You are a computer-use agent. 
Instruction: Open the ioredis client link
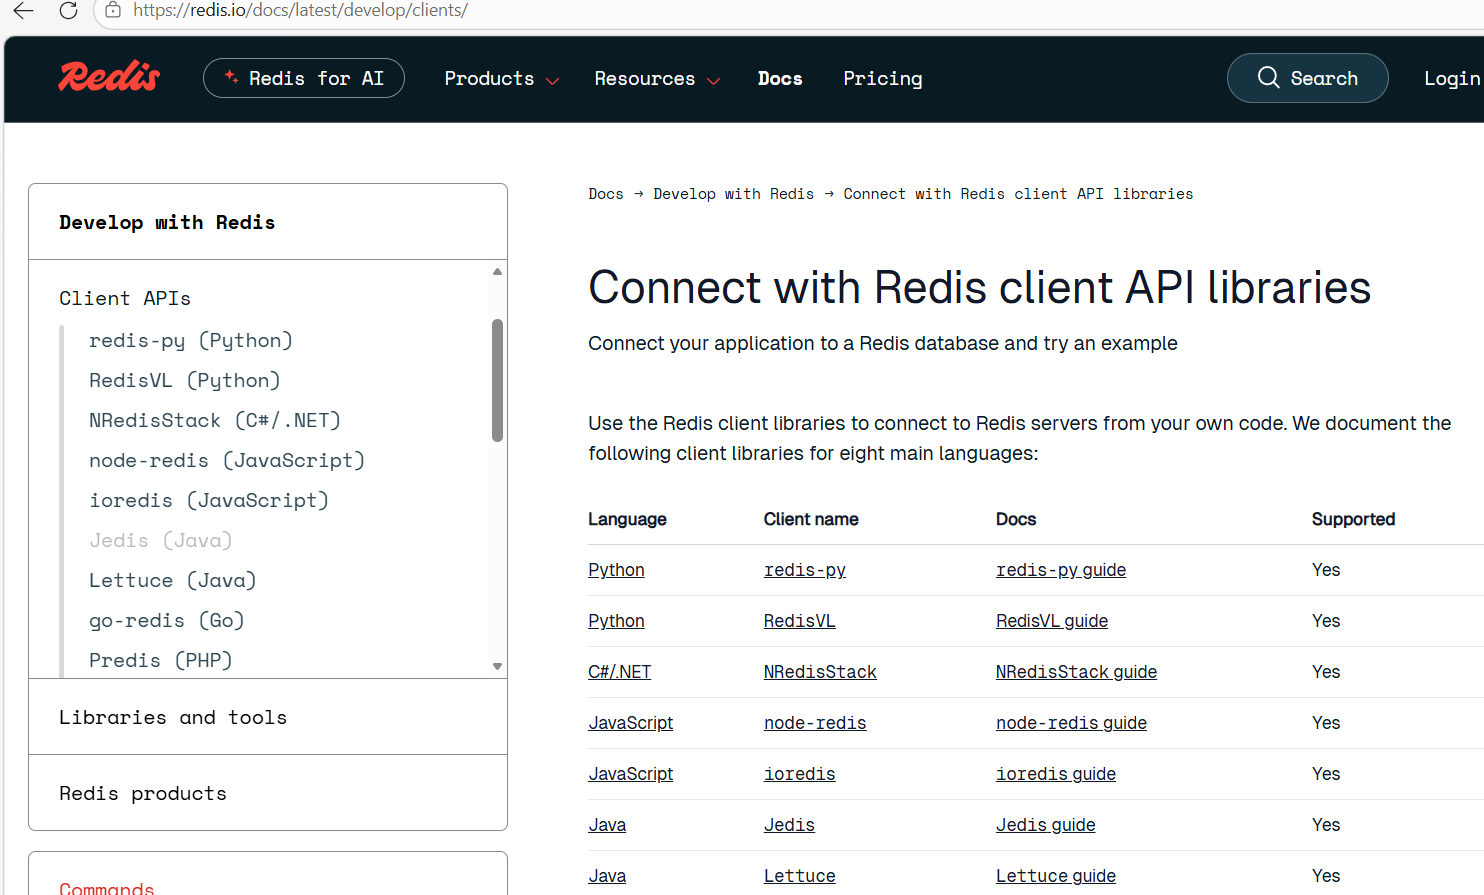[x=799, y=774]
